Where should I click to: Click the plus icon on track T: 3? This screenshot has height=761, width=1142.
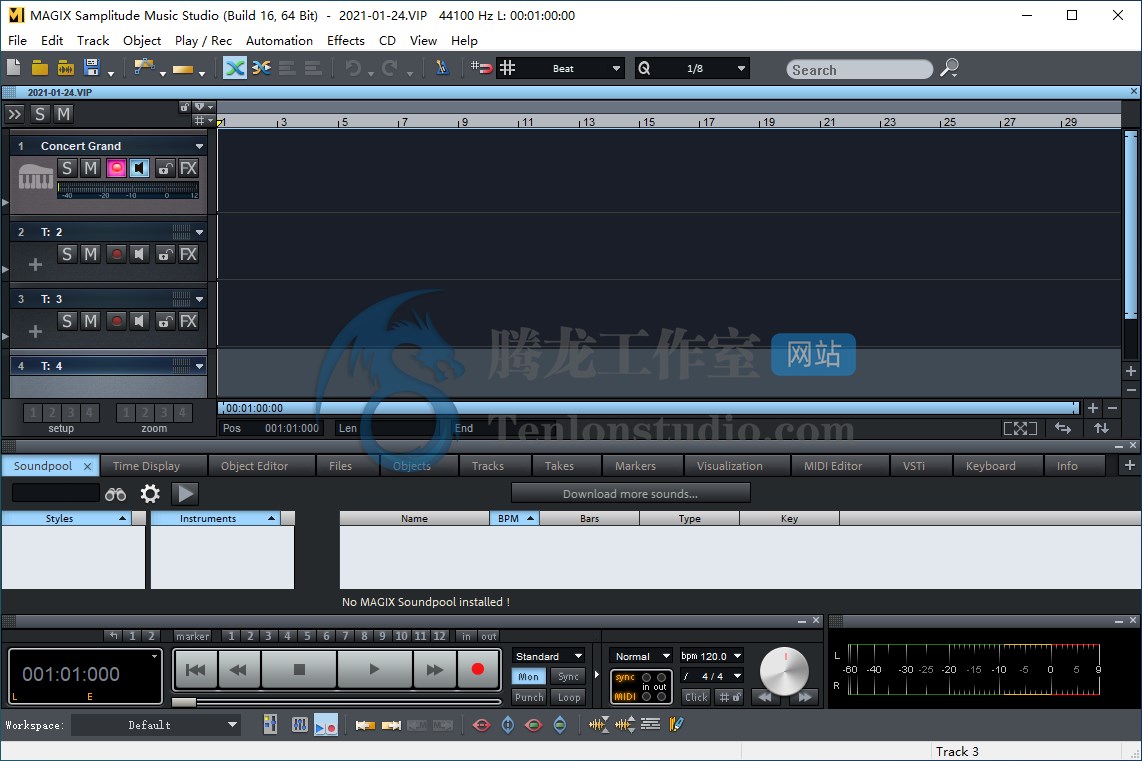tap(35, 332)
